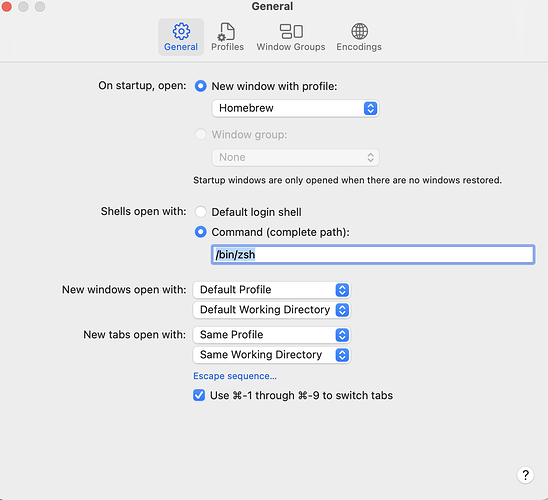Switch to the Profiles tab label
The height and width of the screenshot is (500, 548).
(228, 47)
